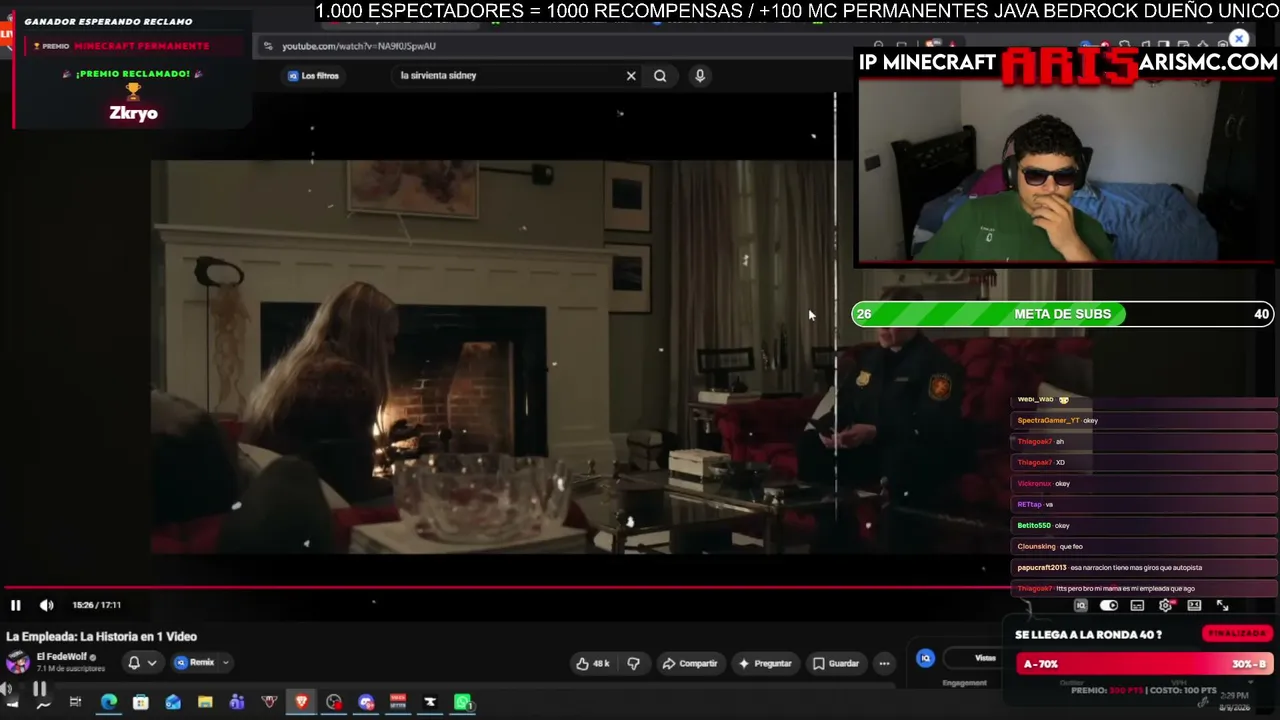Click the Preguntar button
This screenshot has width=1280, height=720.
click(765, 663)
